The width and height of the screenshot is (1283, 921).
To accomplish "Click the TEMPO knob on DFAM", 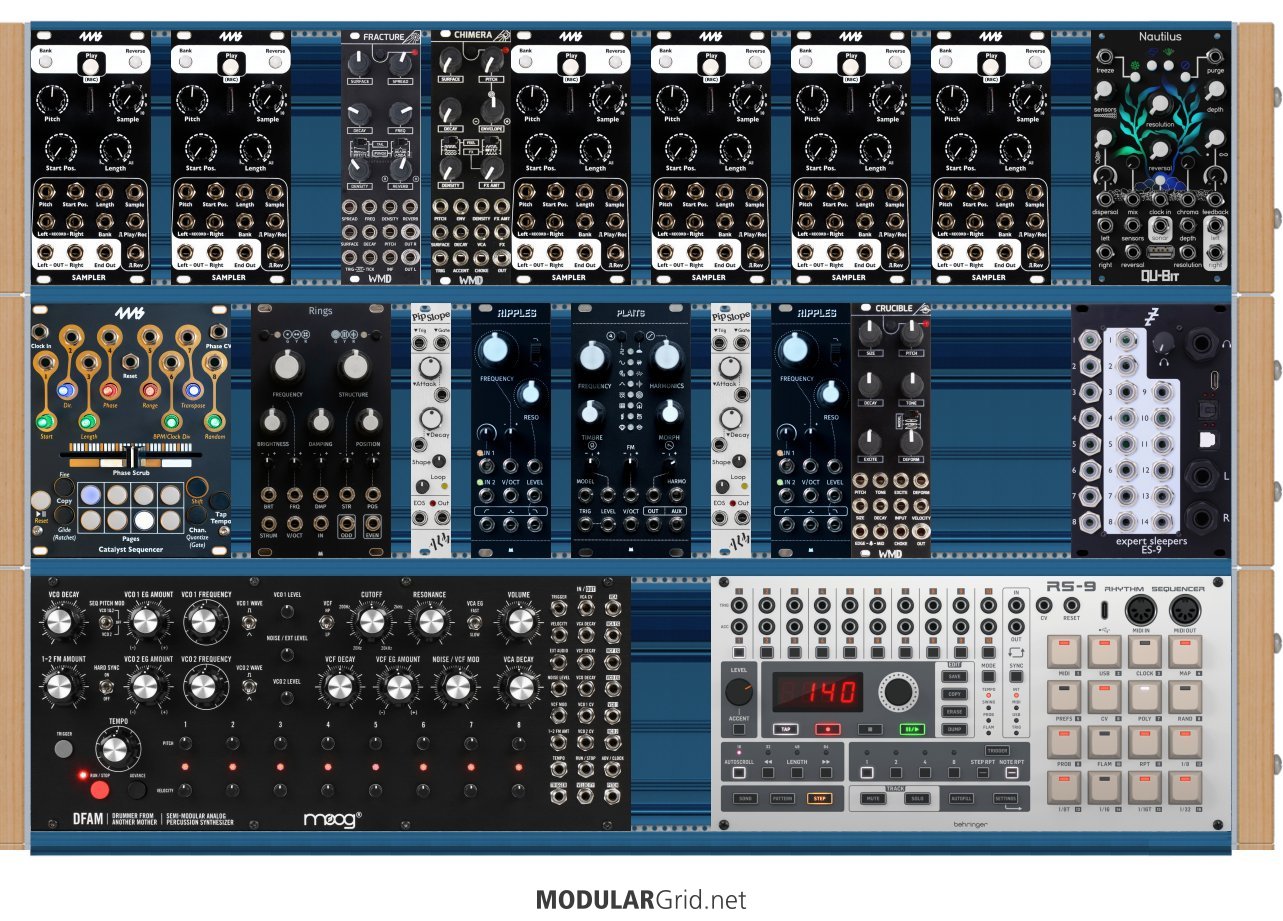I will (x=115, y=750).
